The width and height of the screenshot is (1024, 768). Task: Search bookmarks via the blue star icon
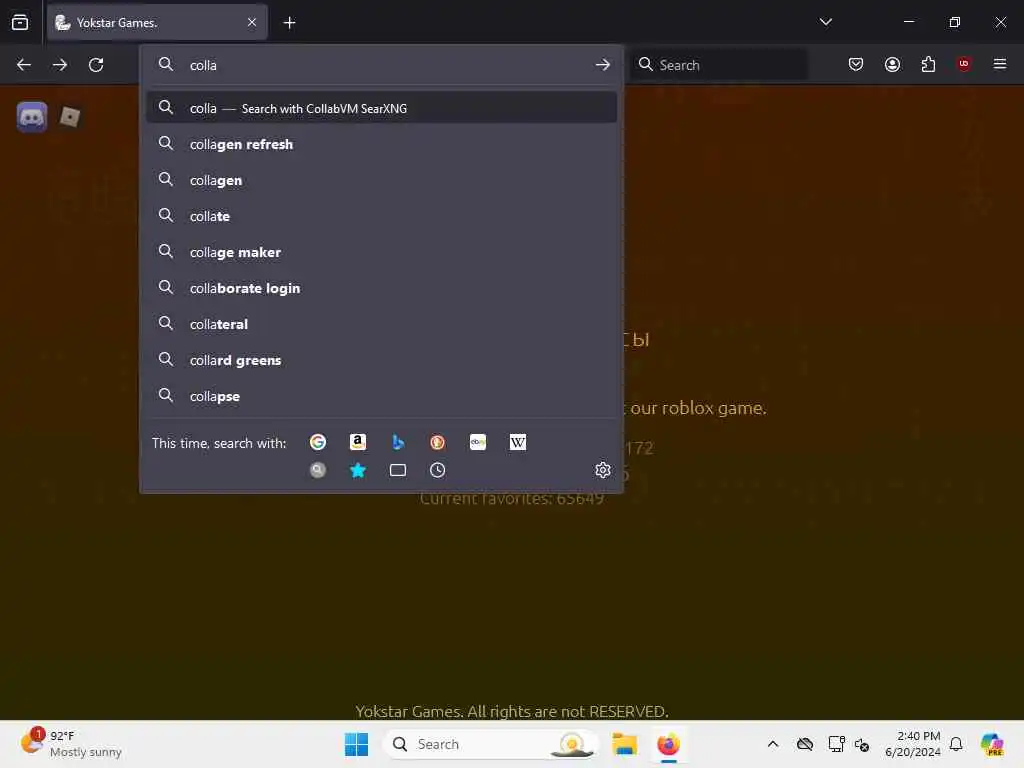pos(358,470)
